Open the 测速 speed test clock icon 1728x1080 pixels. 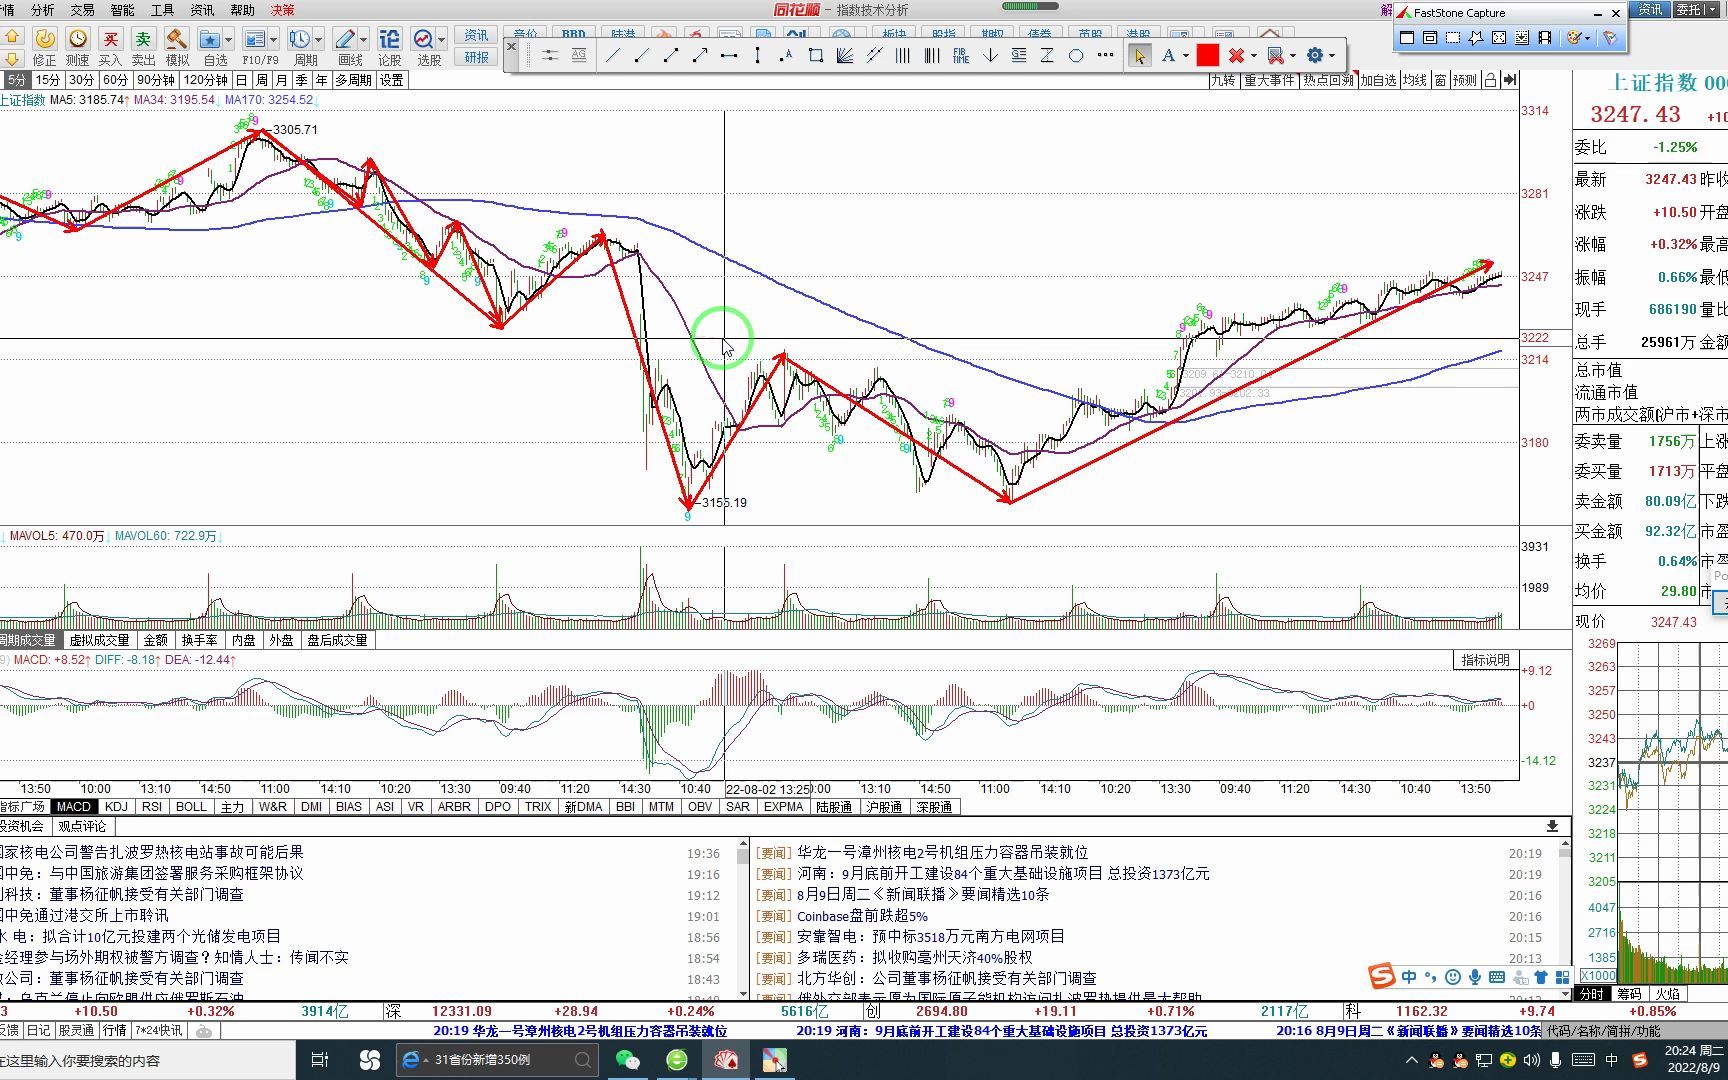point(77,39)
